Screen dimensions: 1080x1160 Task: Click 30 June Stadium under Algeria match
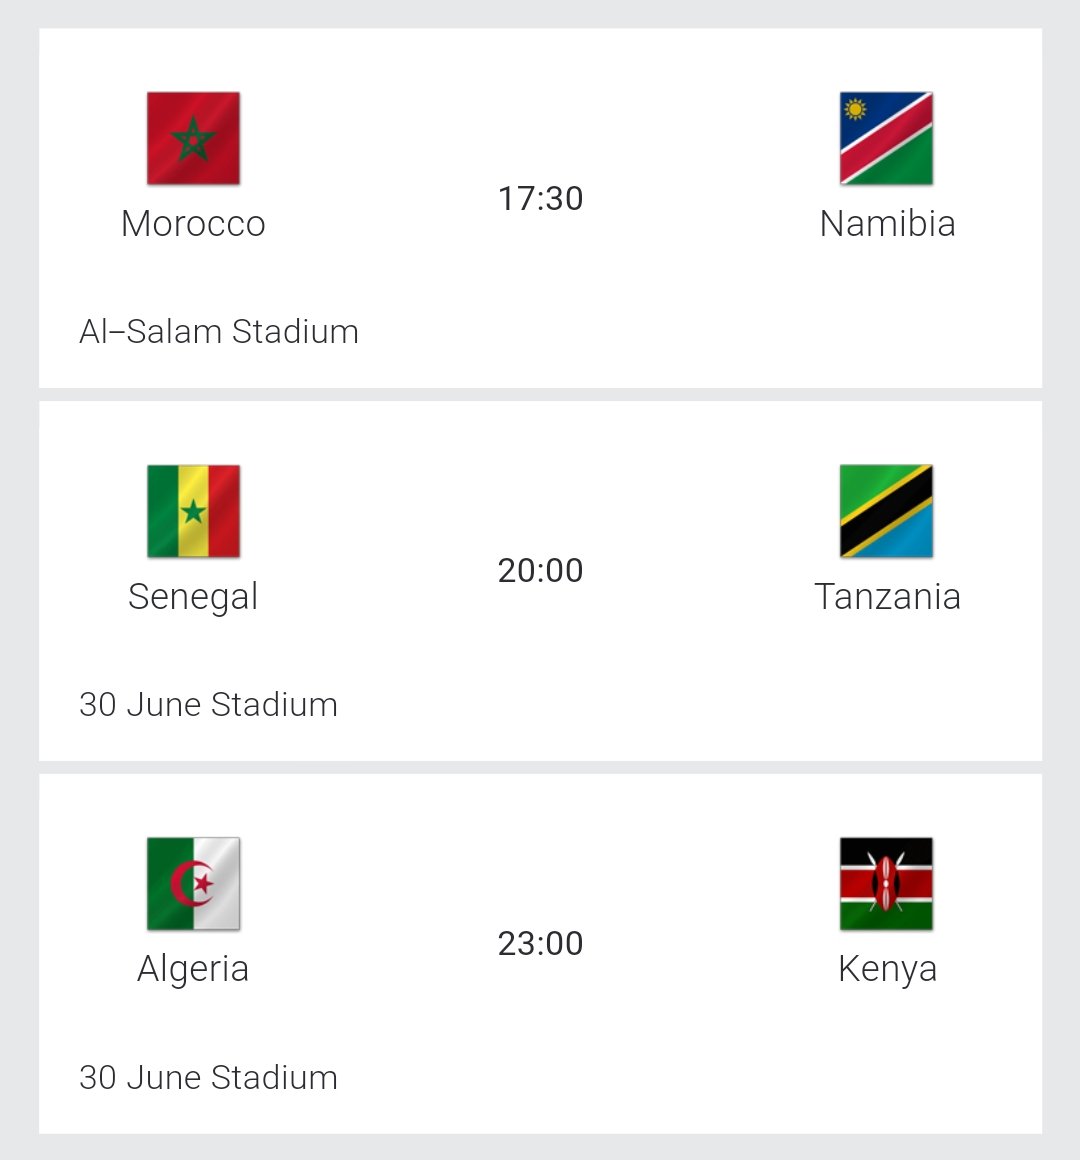[208, 1078]
